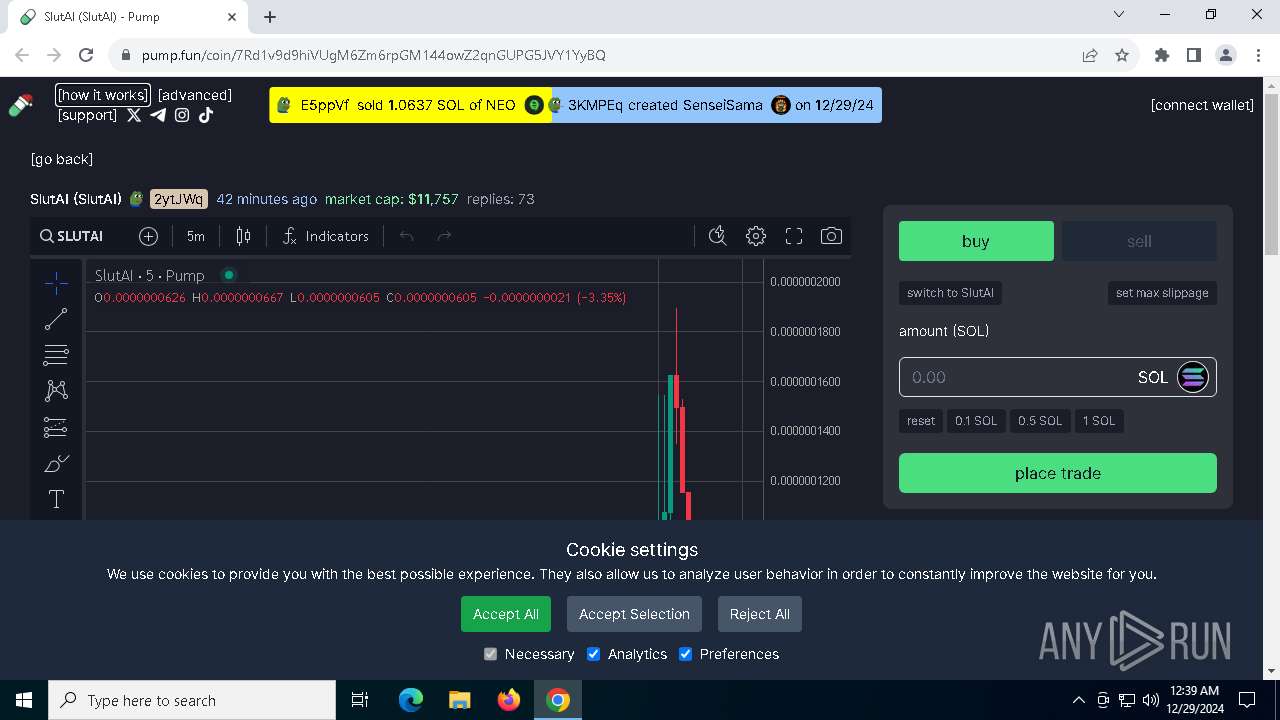
Task: Open the forecasting and measurement tools
Action: (56, 427)
